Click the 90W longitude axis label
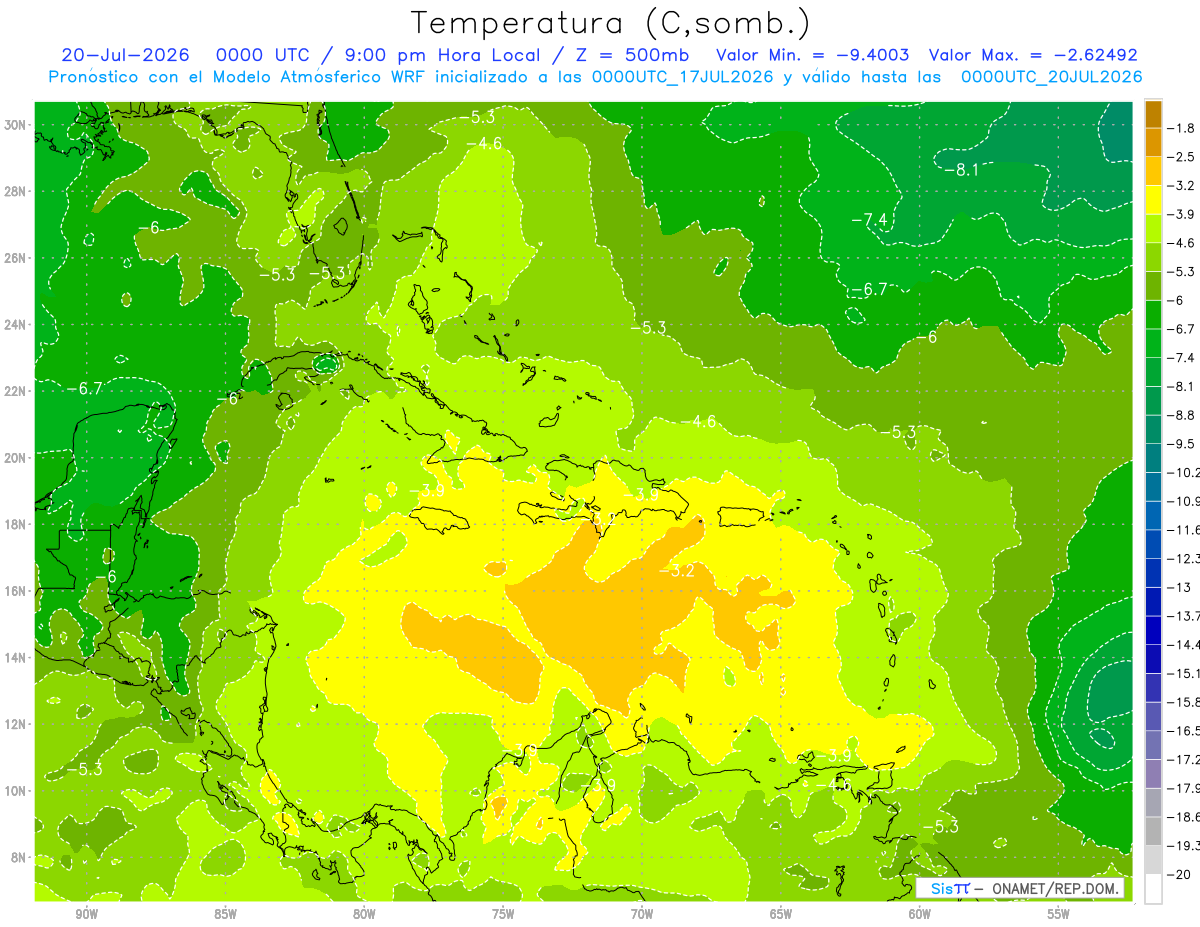This screenshot has width=1200, height=927. click(86, 914)
